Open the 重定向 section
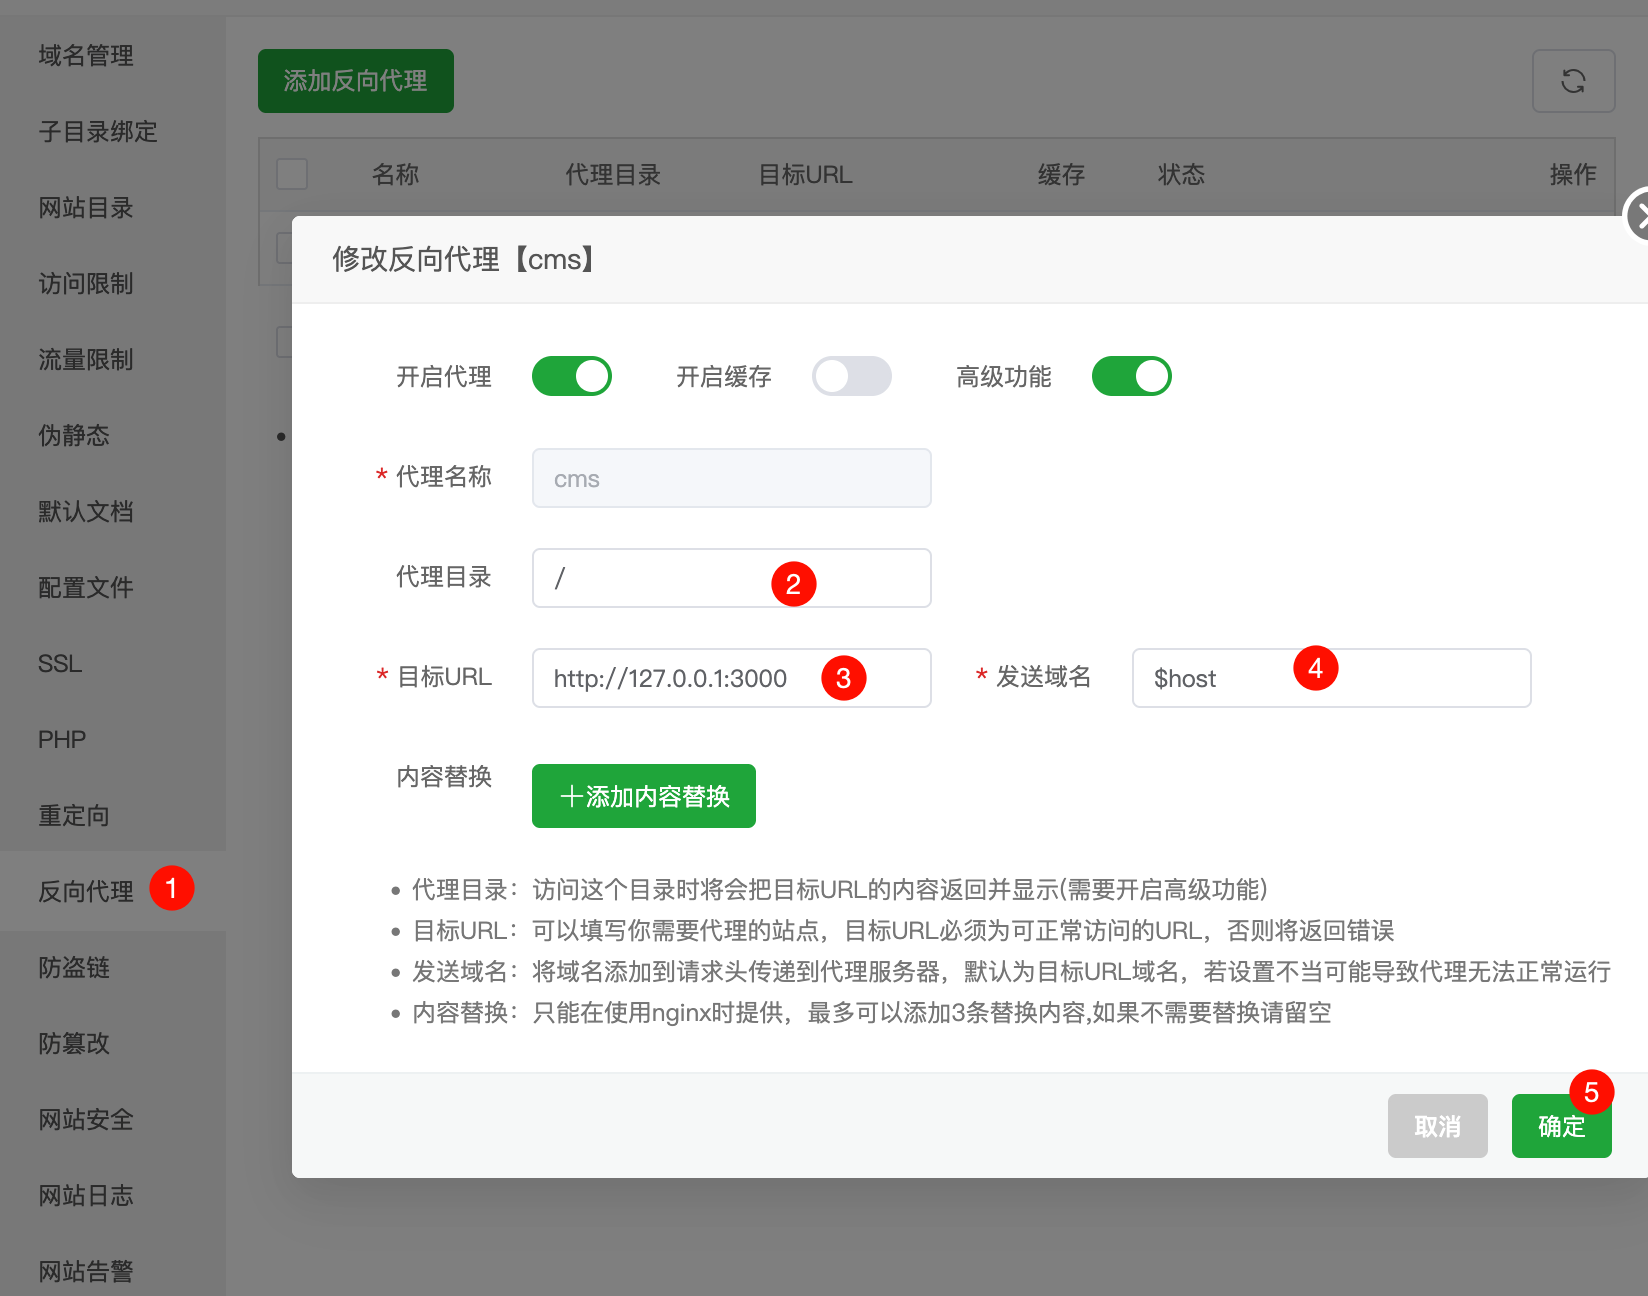Image resolution: width=1648 pixels, height=1296 pixels. 73,815
